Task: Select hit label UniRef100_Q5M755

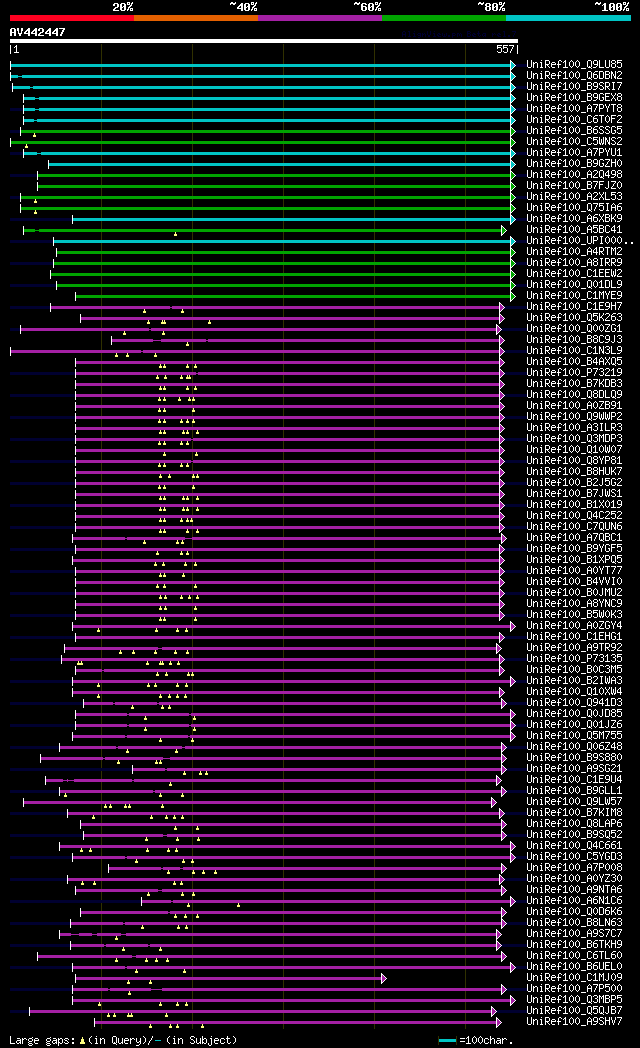Action: tap(574, 736)
